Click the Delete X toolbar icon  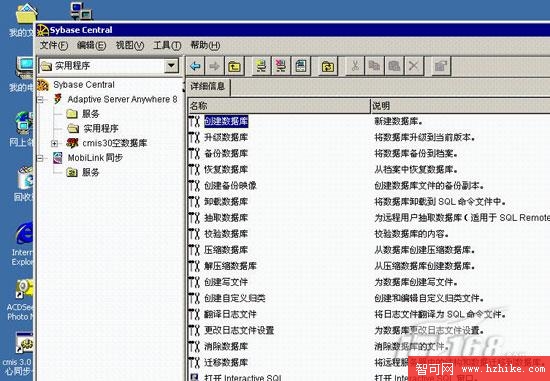[x=414, y=66]
